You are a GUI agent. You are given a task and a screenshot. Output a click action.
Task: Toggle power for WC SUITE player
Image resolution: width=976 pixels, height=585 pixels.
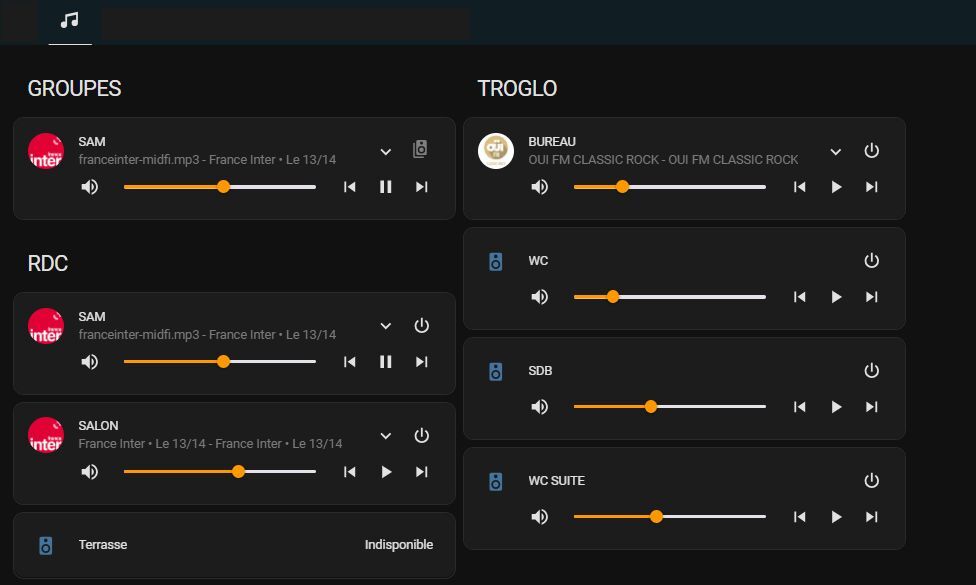pos(872,481)
